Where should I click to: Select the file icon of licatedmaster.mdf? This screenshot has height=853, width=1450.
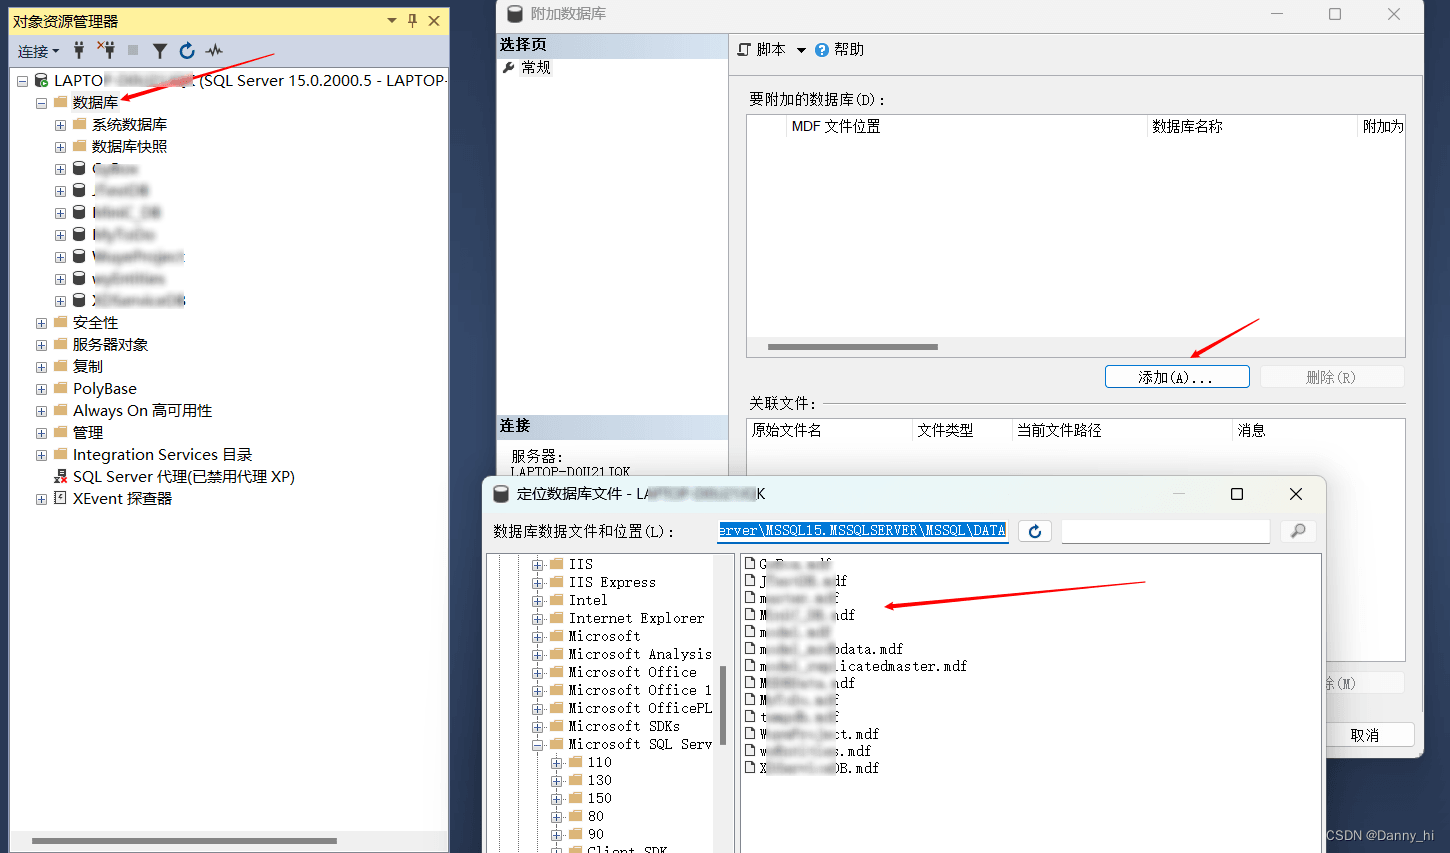[x=749, y=666]
